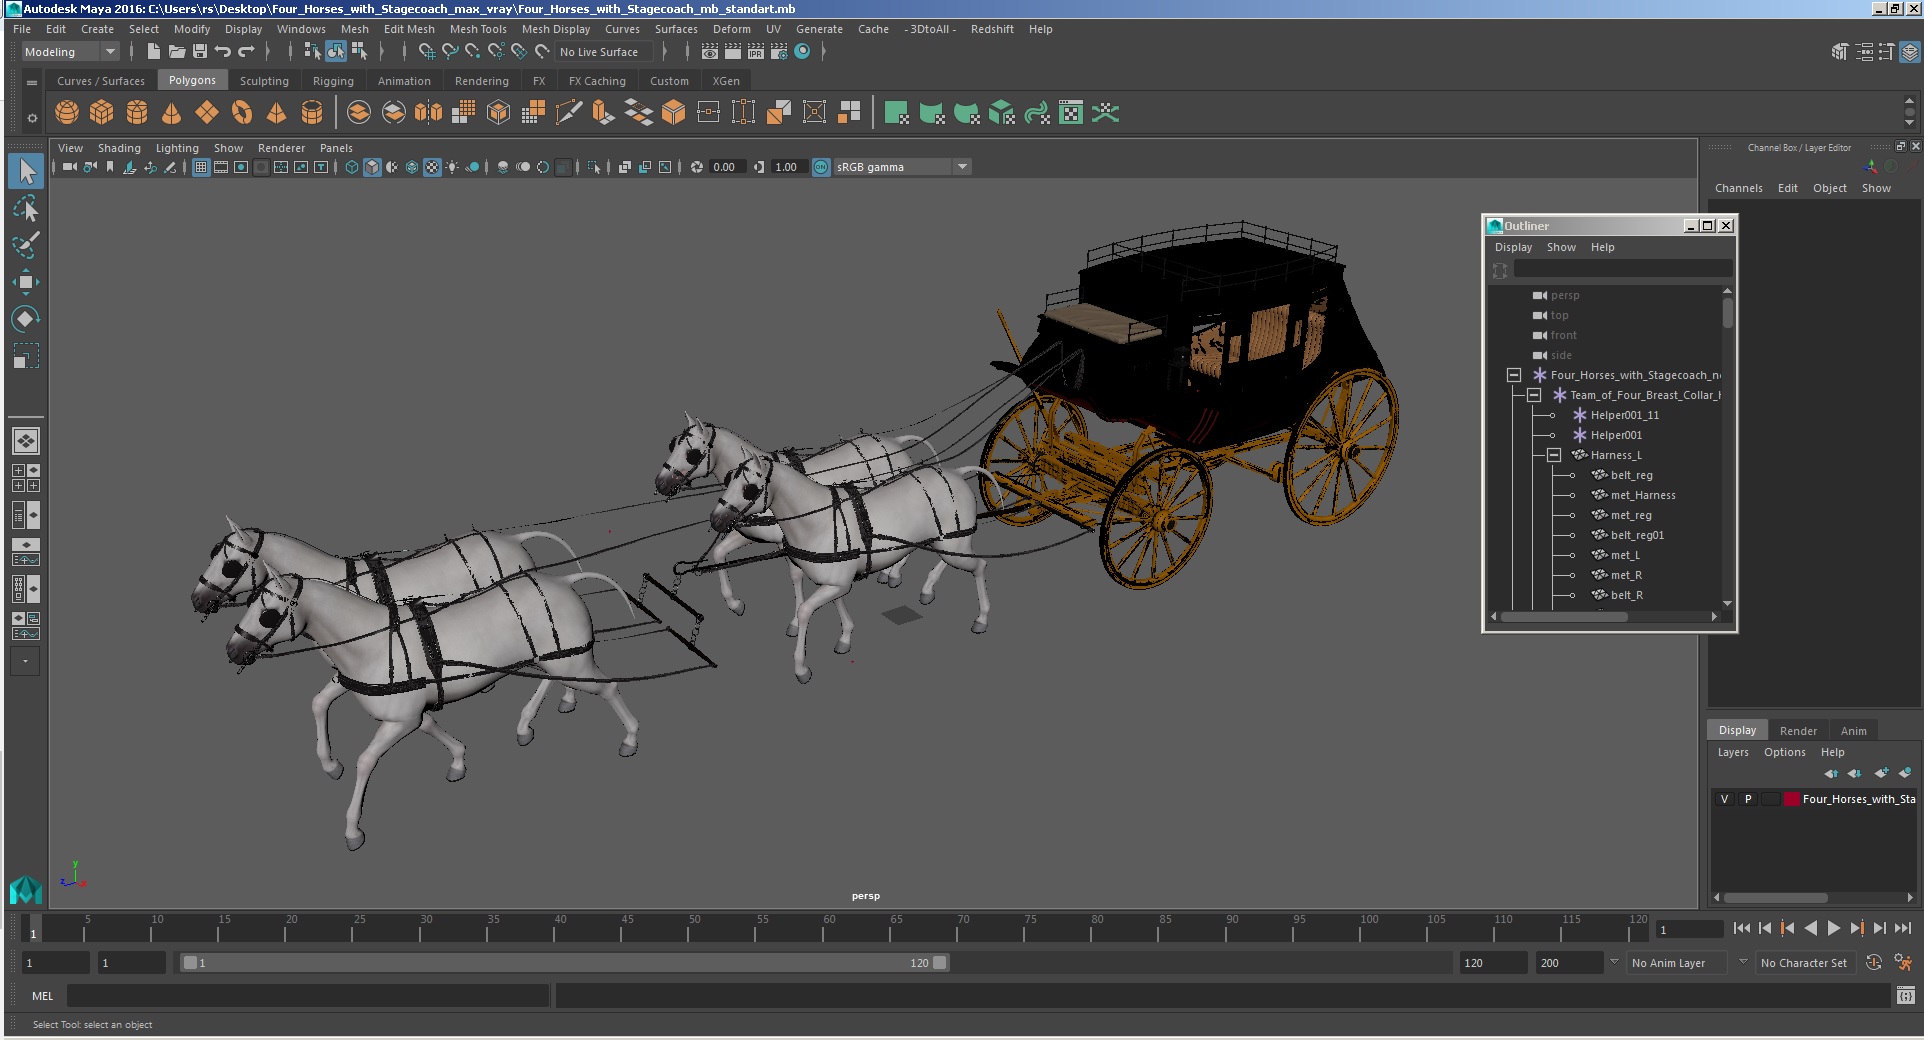Toggle isolate select in viewport toolbar
Image resolution: width=1924 pixels, height=1040 pixels.
tap(594, 167)
